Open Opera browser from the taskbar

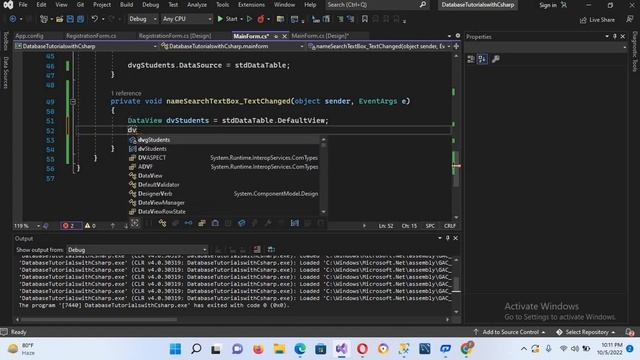(362, 349)
